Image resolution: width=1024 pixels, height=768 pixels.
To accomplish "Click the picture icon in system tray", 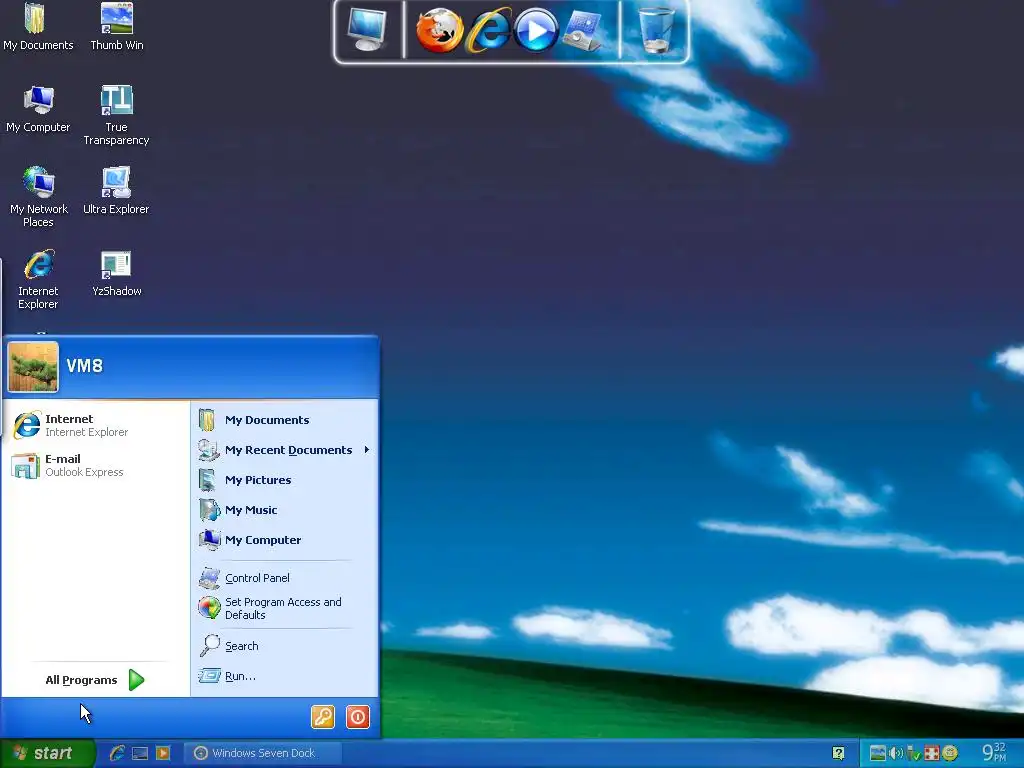I will pos(878,754).
